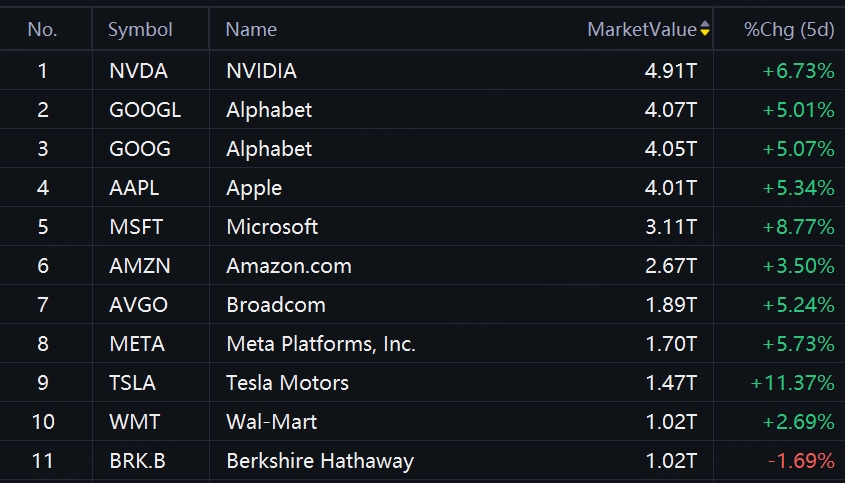Click Tesla's +11.37% change value
The width and height of the screenshot is (845, 483).
792,383
